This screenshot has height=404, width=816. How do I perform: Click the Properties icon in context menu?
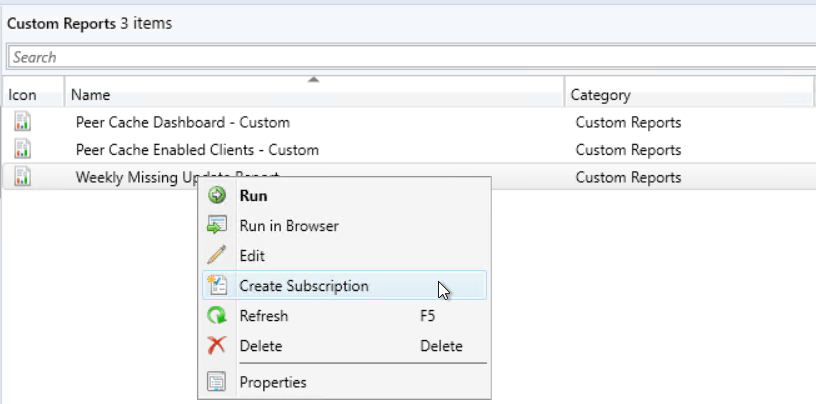(216, 382)
